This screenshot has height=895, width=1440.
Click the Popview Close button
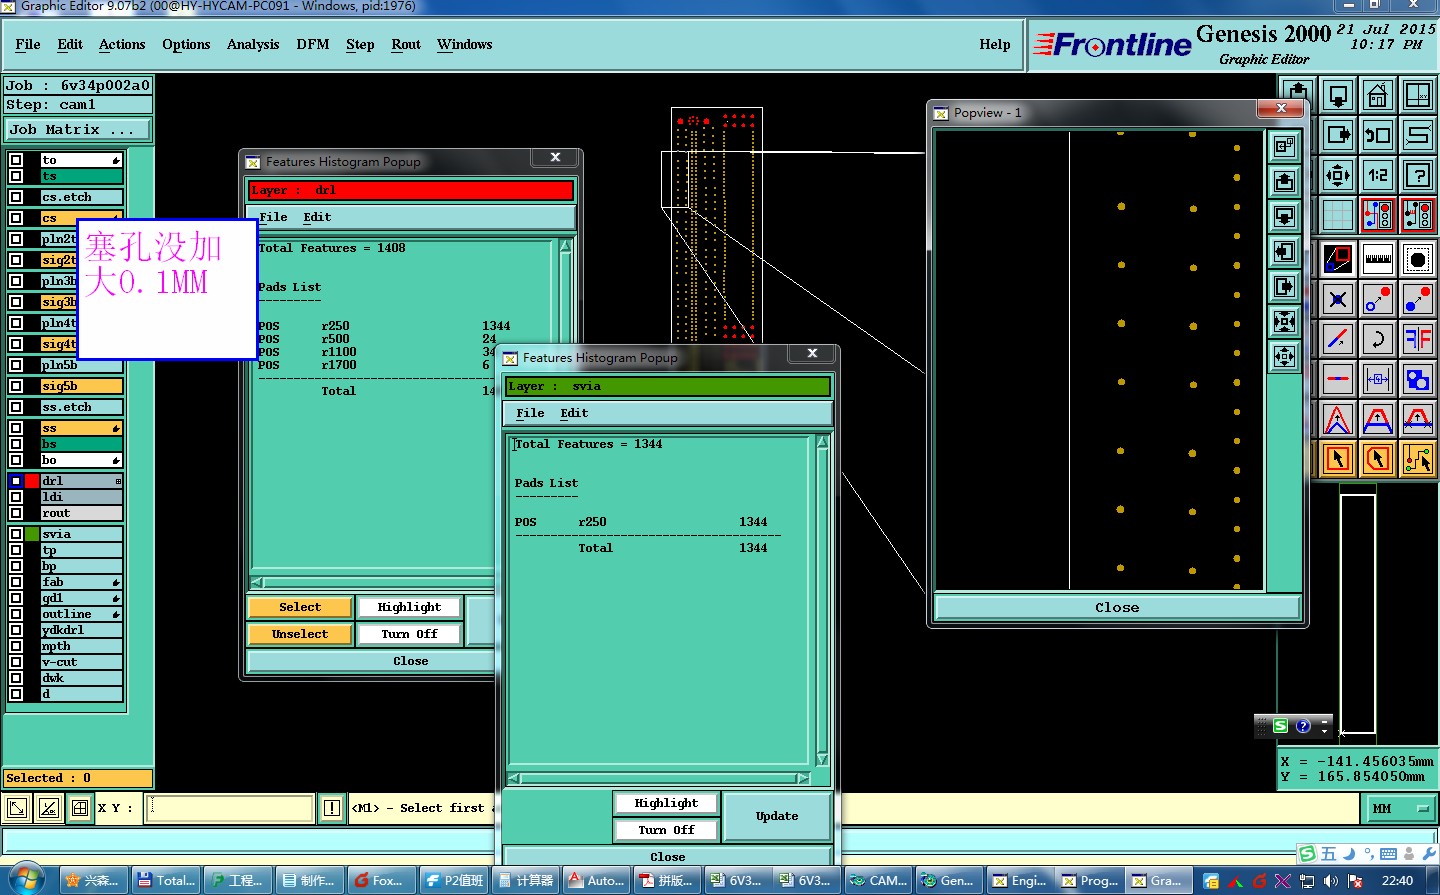click(x=1117, y=607)
